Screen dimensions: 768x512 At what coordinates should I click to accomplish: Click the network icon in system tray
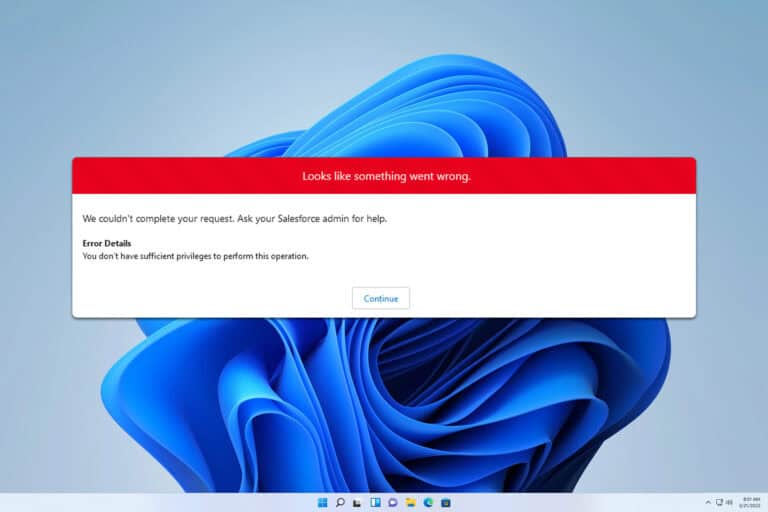click(x=719, y=502)
